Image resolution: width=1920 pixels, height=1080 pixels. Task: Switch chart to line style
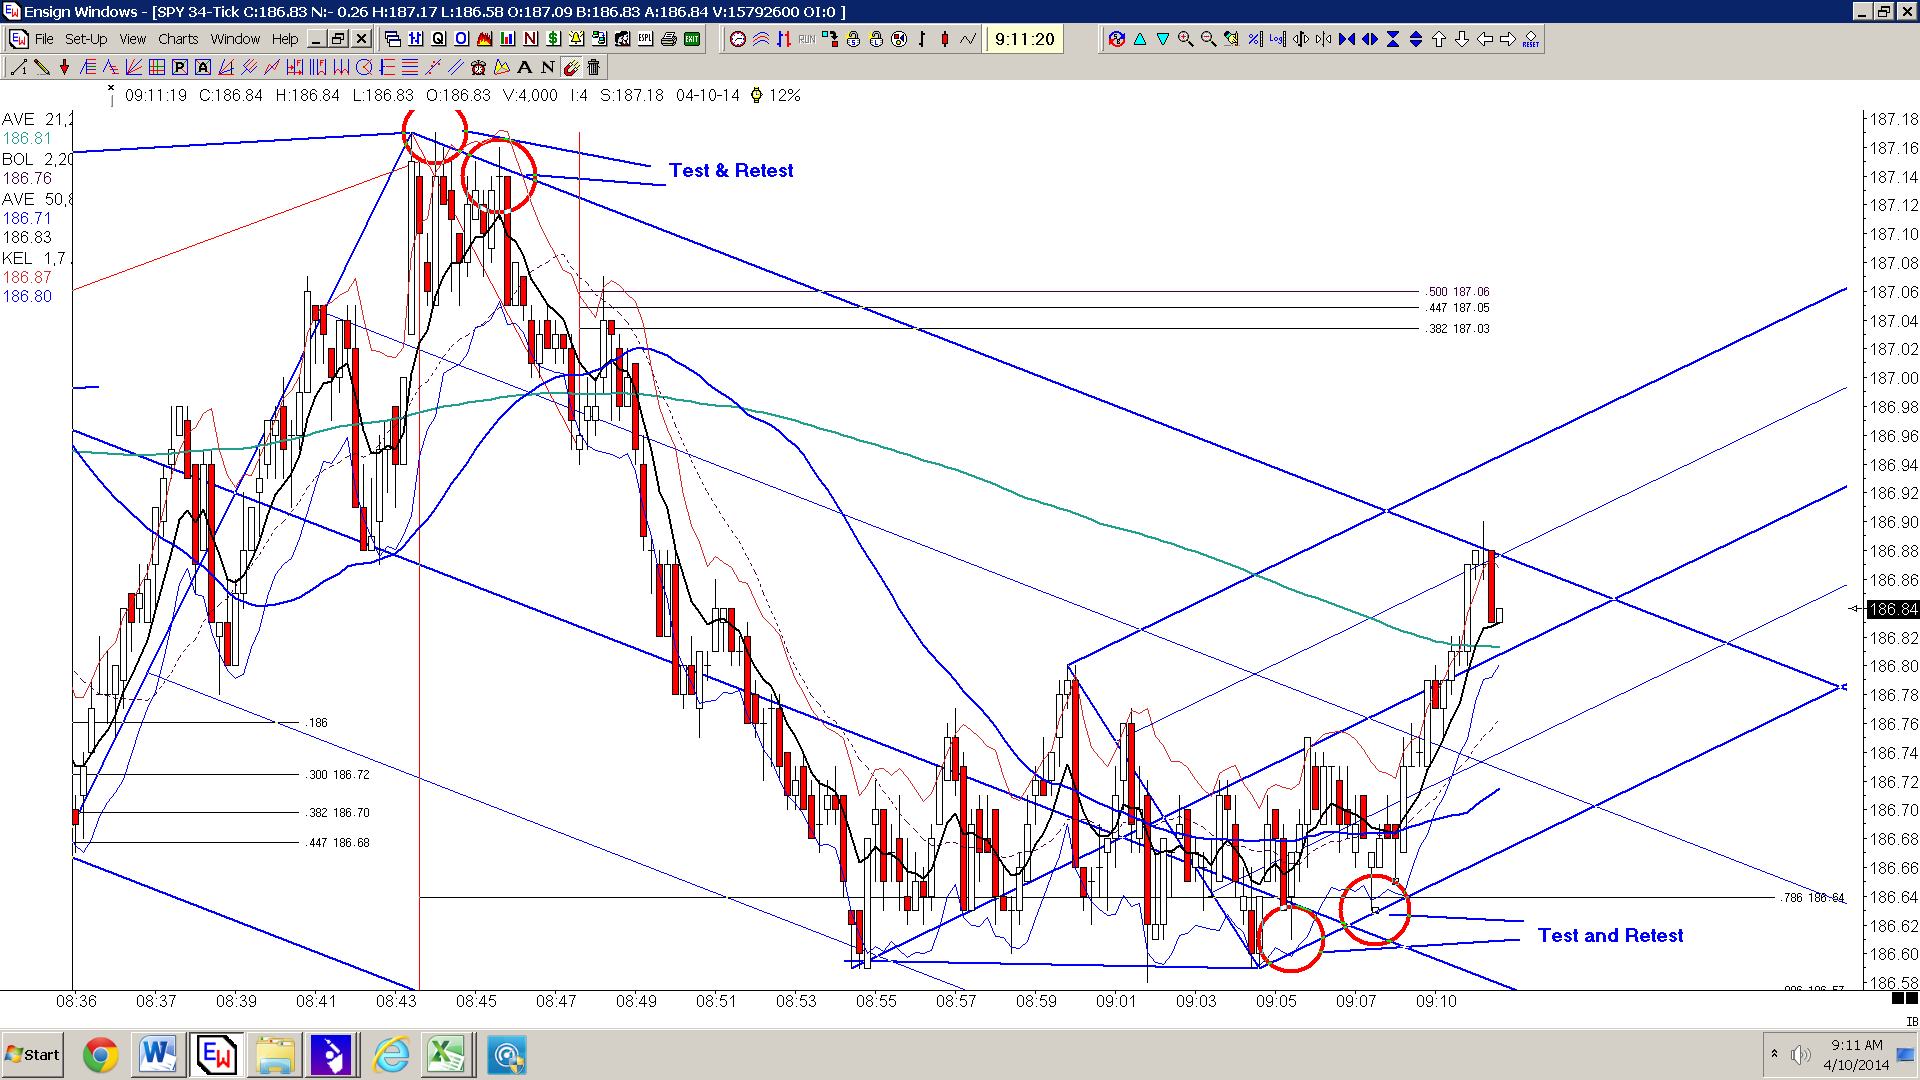pyautogui.click(x=968, y=39)
